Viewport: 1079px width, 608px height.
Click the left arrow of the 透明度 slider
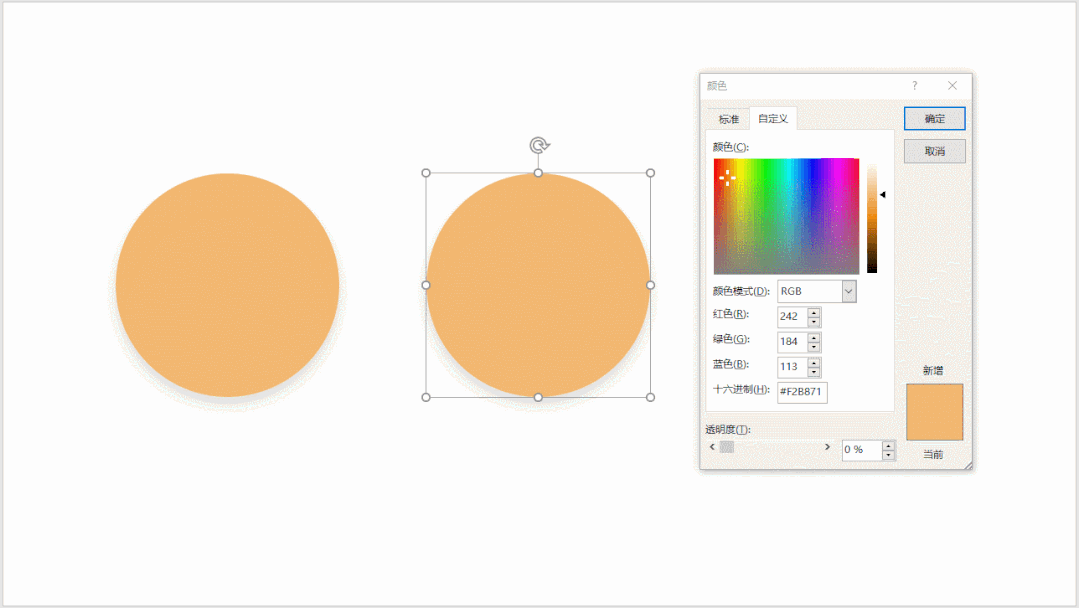tap(712, 447)
